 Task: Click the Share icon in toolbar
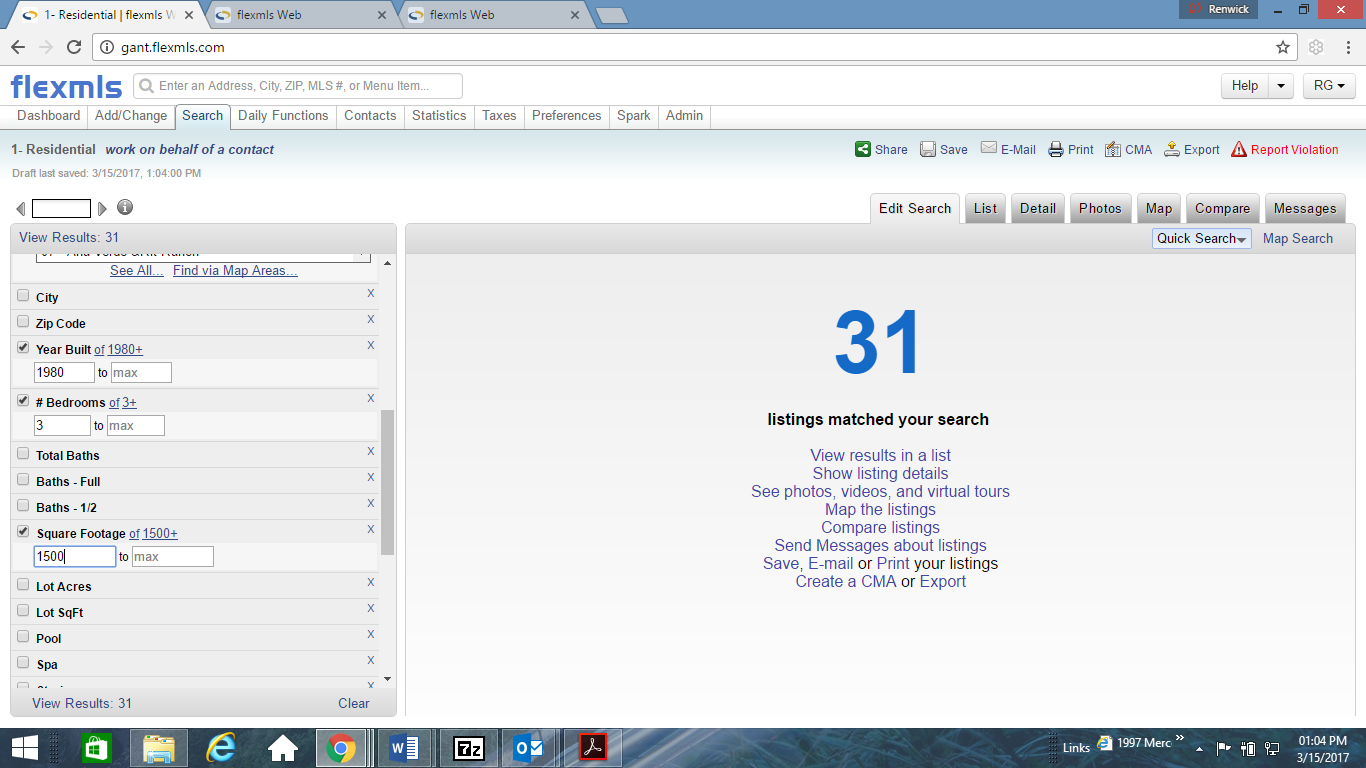(862, 149)
